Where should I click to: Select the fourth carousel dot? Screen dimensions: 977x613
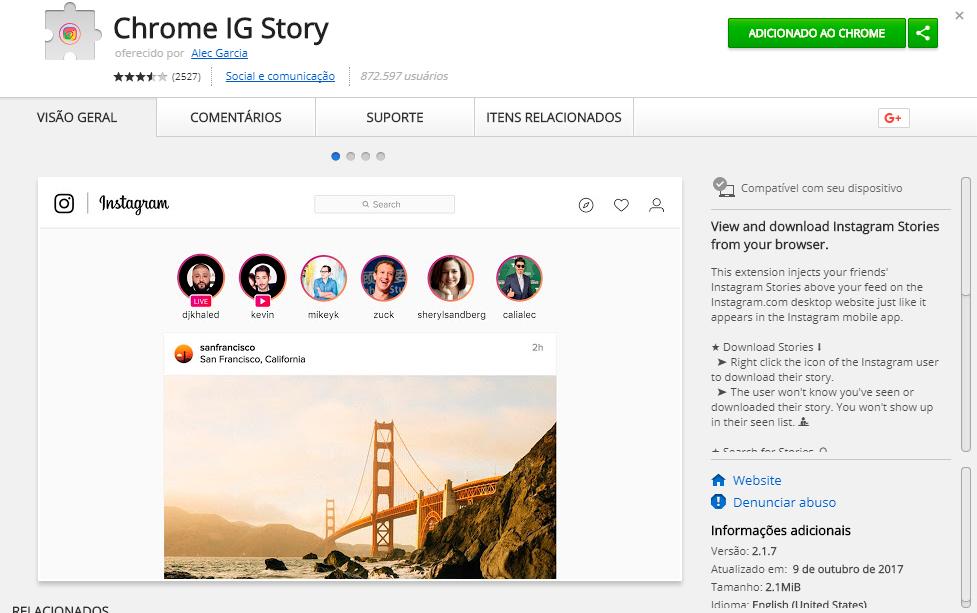[381, 156]
